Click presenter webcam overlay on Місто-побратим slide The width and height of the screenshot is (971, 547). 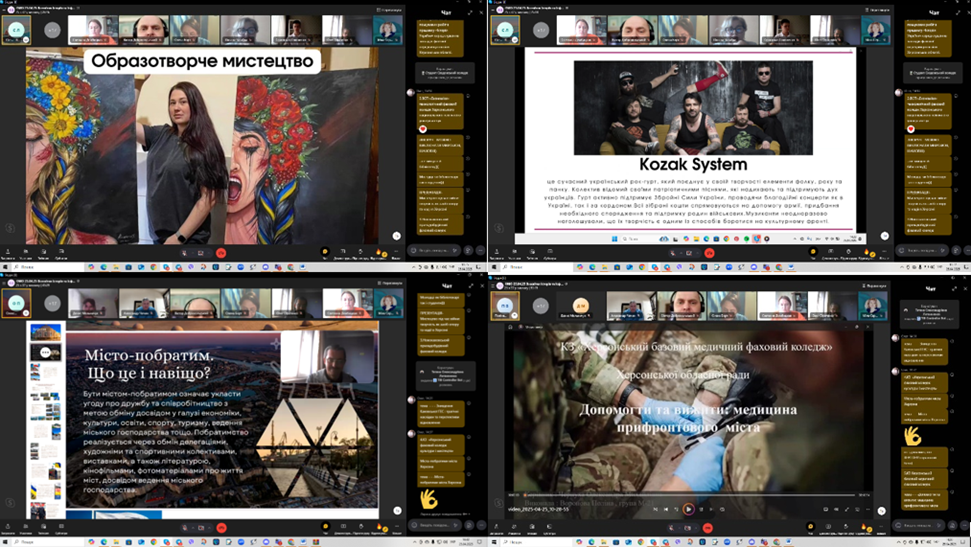click(327, 357)
